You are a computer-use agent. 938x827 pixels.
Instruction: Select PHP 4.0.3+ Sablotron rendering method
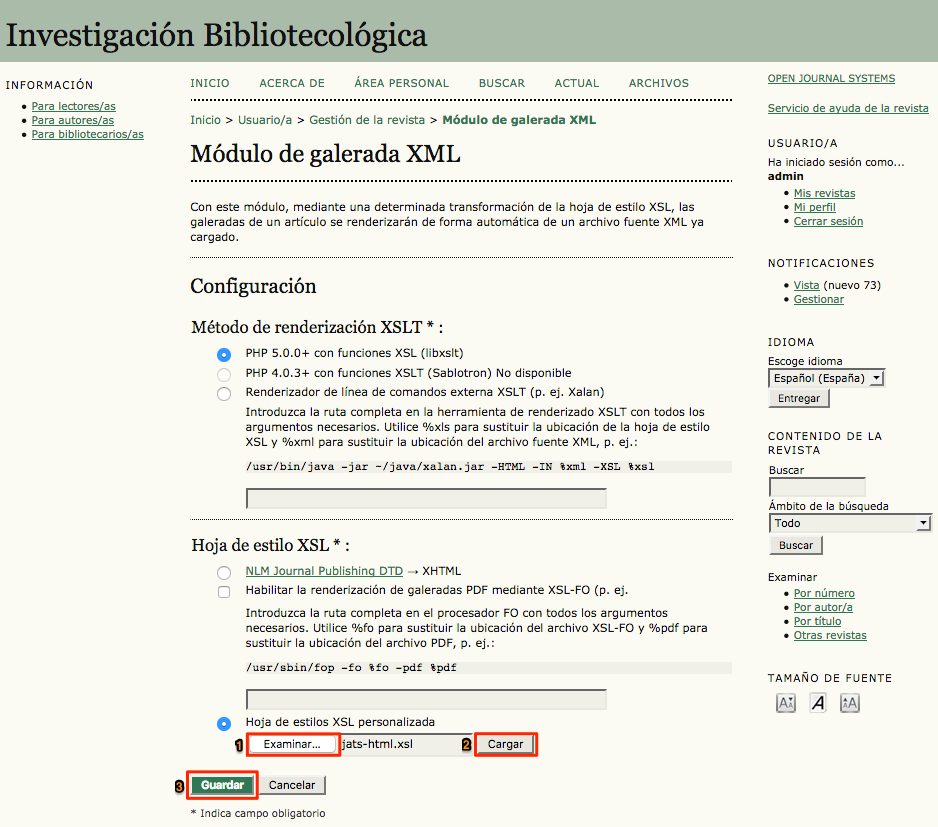(224, 374)
